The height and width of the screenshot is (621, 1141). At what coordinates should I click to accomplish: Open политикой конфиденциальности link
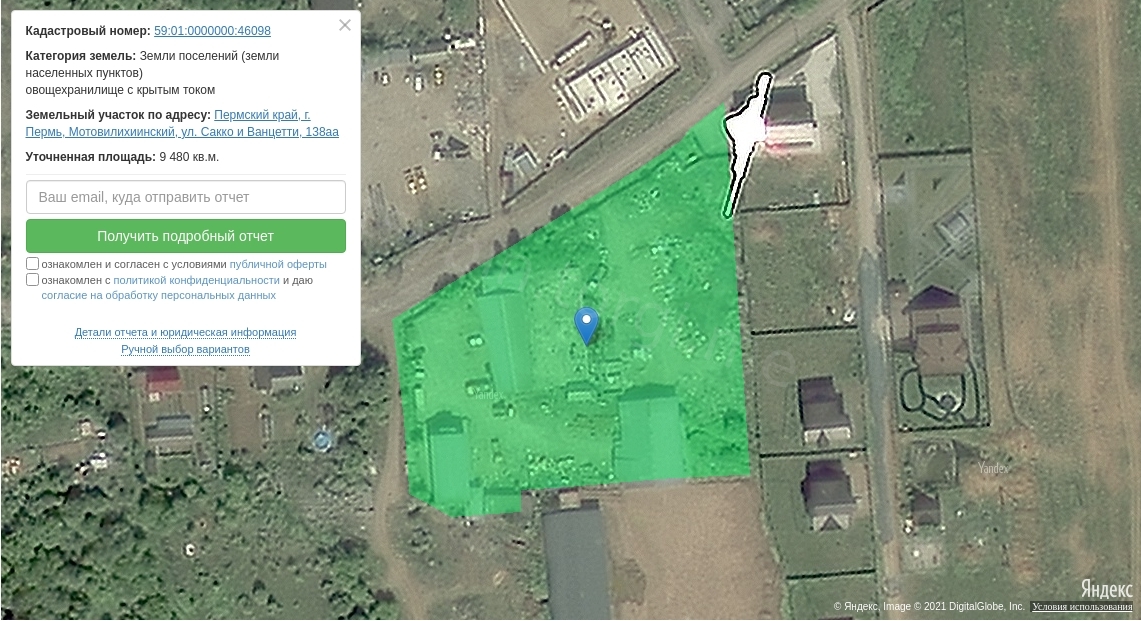(x=196, y=280)
